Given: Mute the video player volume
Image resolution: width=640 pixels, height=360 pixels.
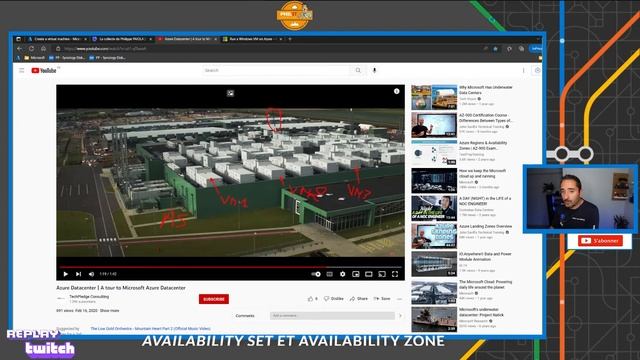Looking at the screenshot, I should (91, 274).
